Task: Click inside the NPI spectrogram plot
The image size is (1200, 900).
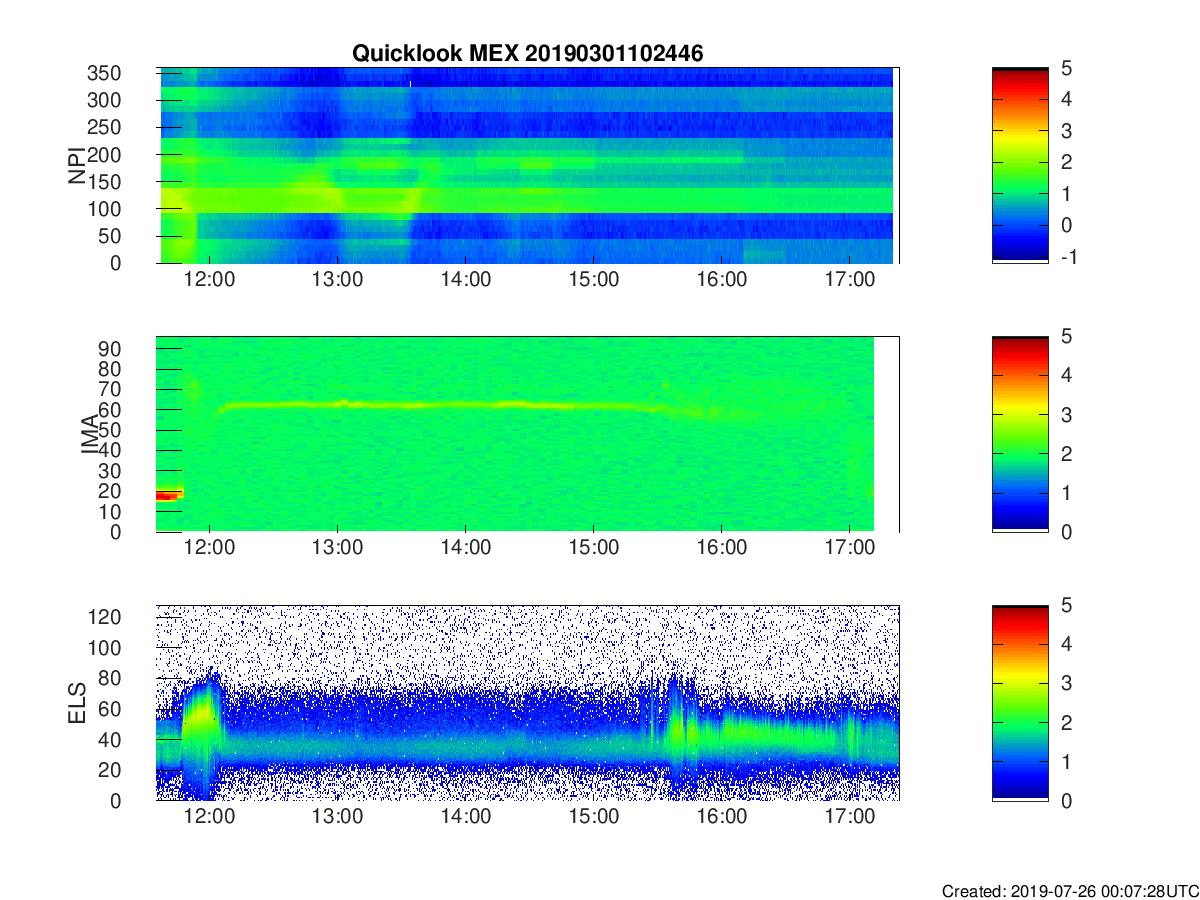Action: [x=528, y=165]
